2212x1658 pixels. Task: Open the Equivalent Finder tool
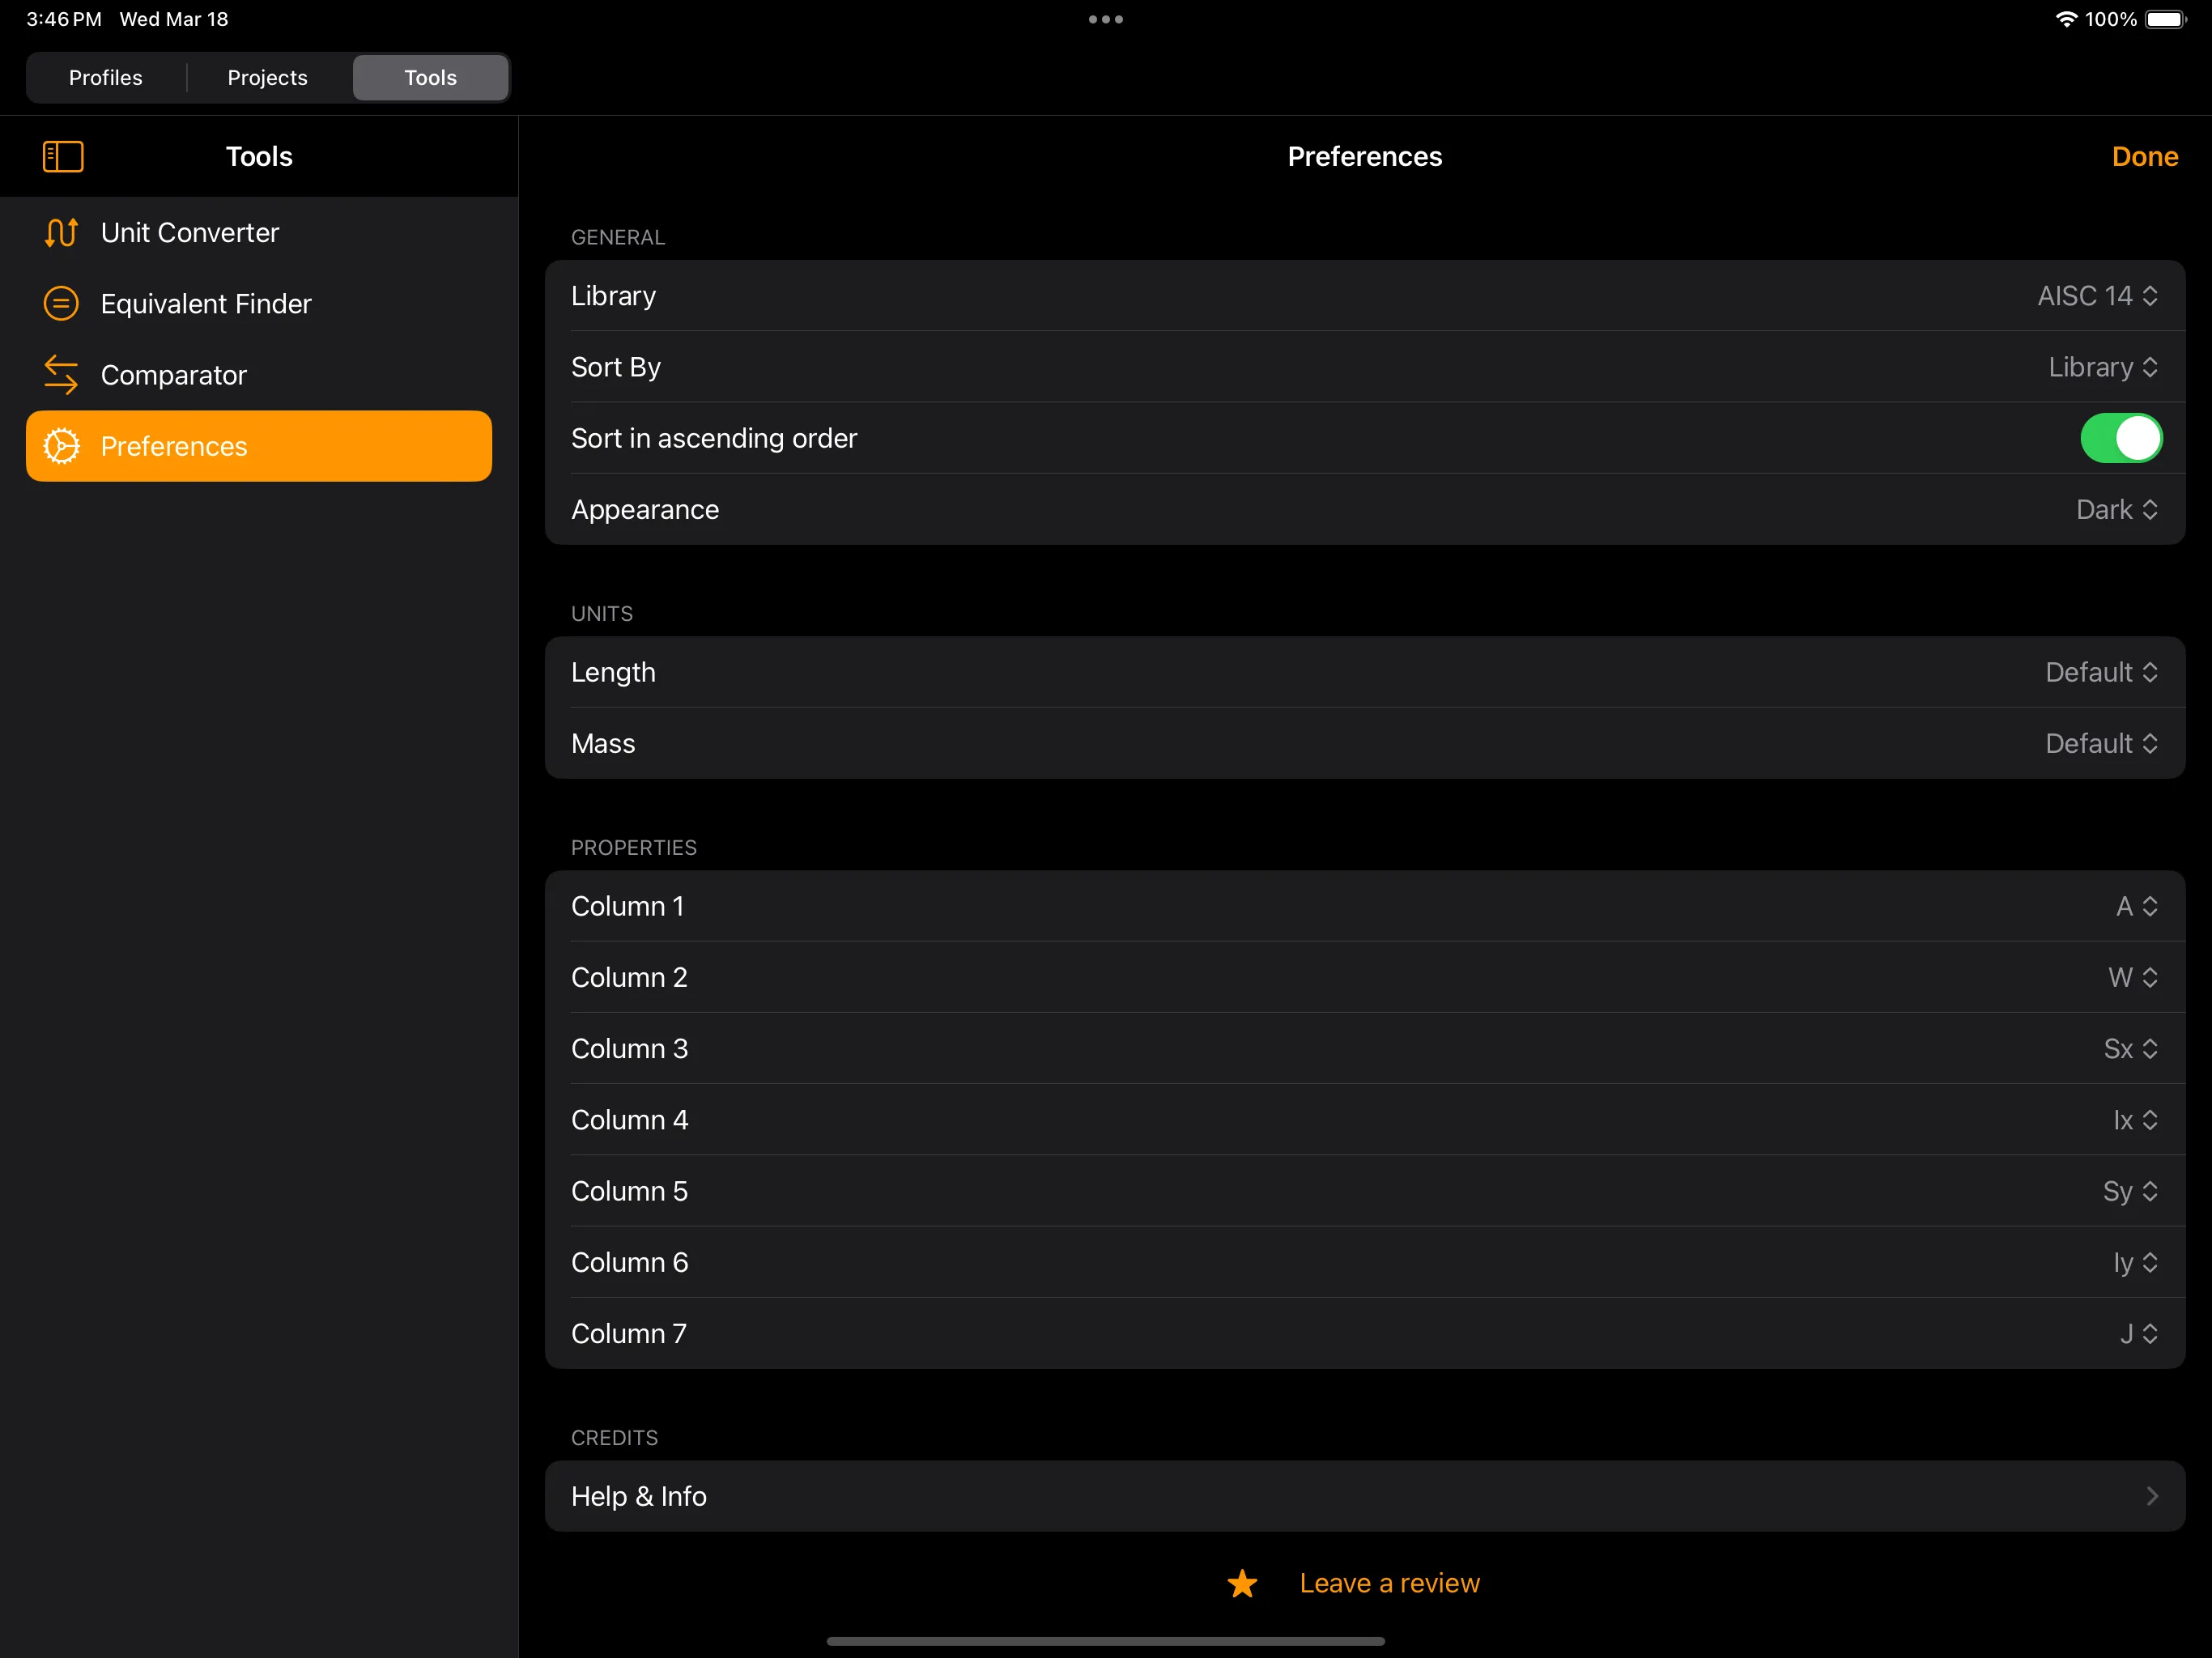pos(205,303)
